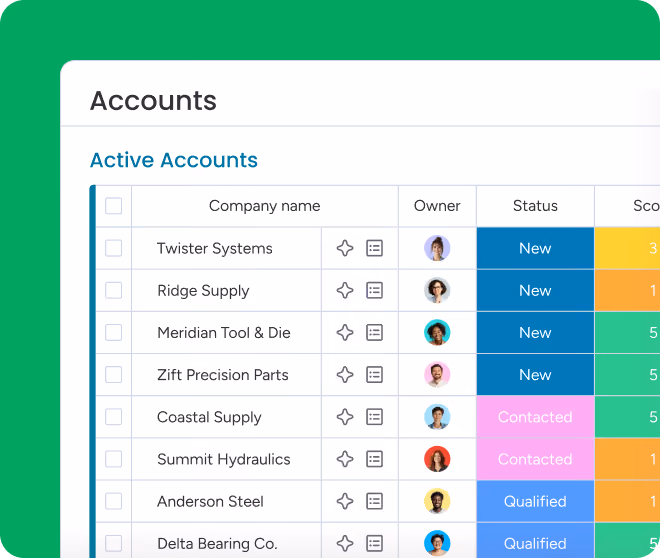This screenshot has width=660, height=558.
Task: Check the Delta Bearing Co. checkbox
Action: click(x=114, y=543)
